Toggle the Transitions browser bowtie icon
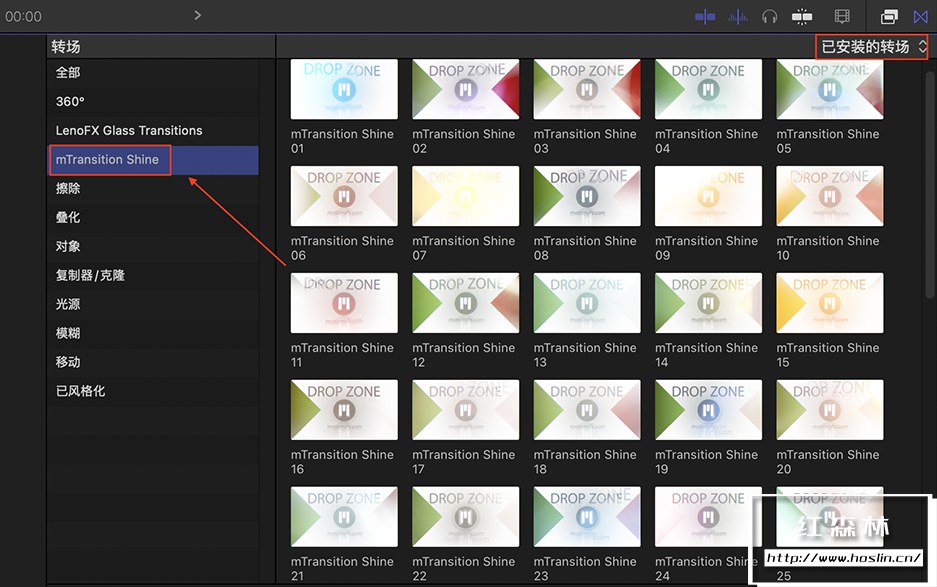This screenshot has width=937, height=587. tap(921, 17)
